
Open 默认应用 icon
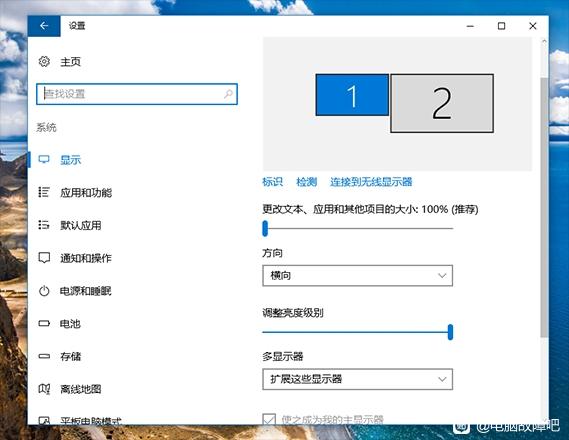44,225
